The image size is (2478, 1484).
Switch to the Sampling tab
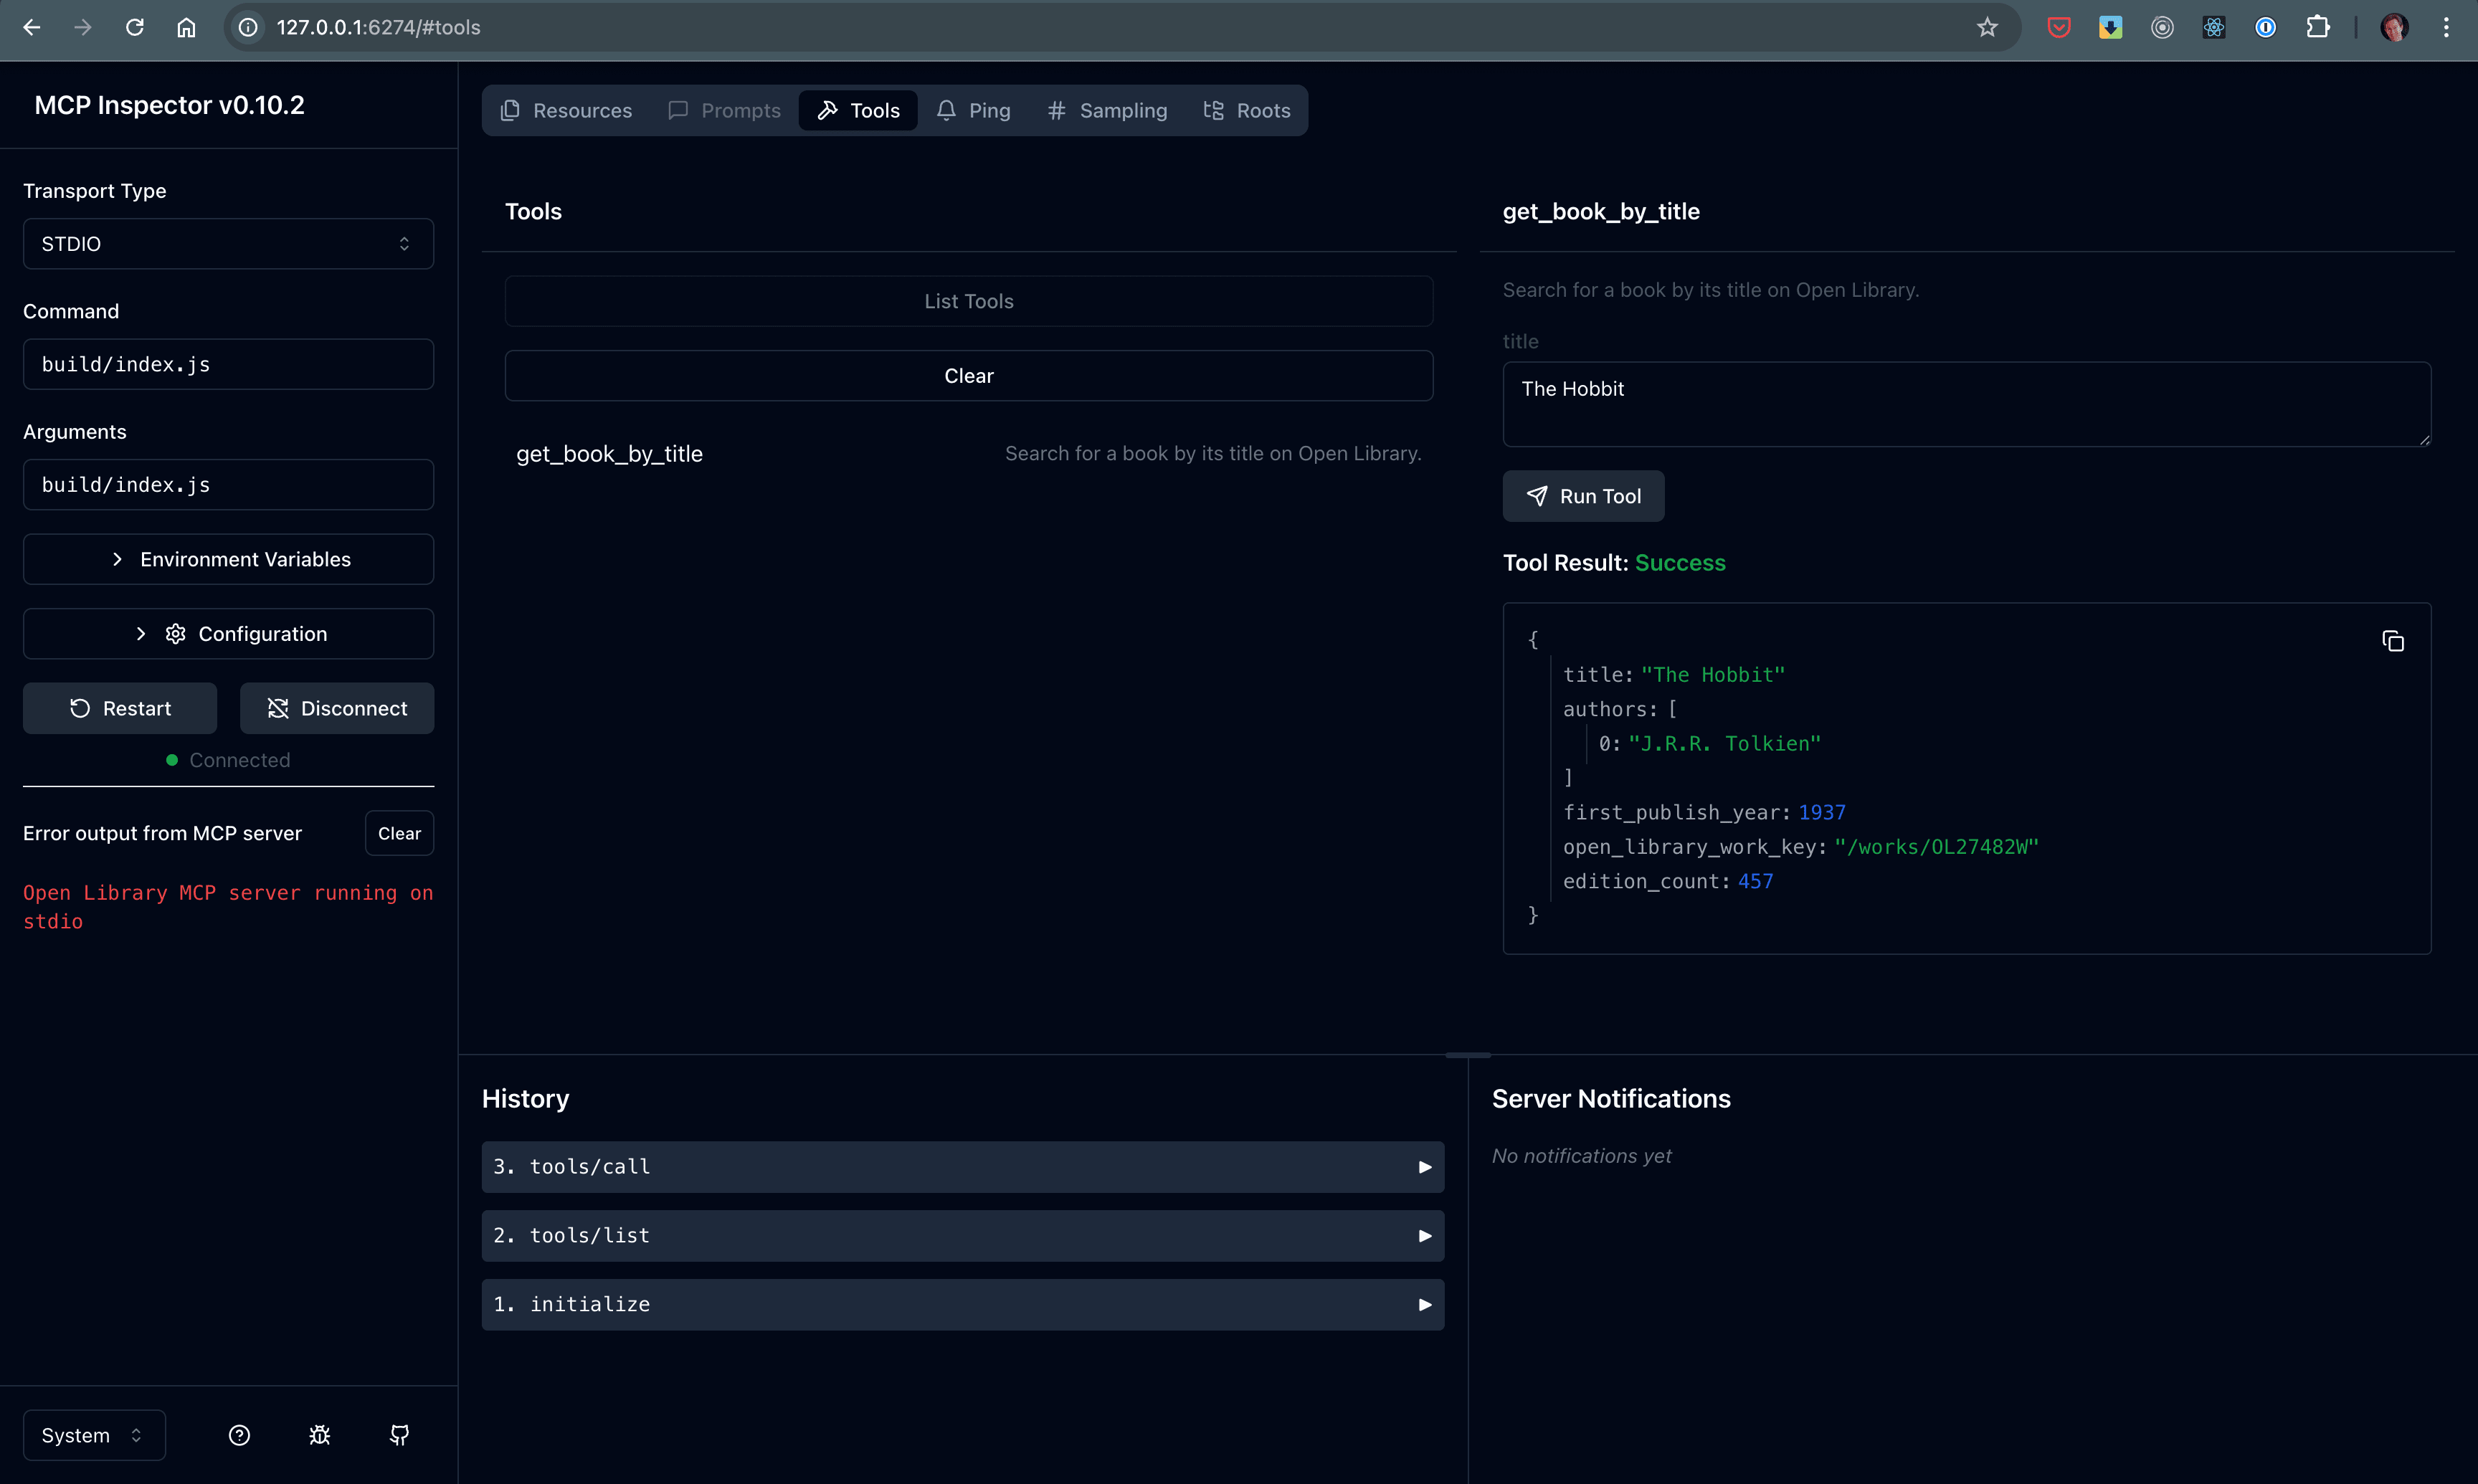[1107, 110]
